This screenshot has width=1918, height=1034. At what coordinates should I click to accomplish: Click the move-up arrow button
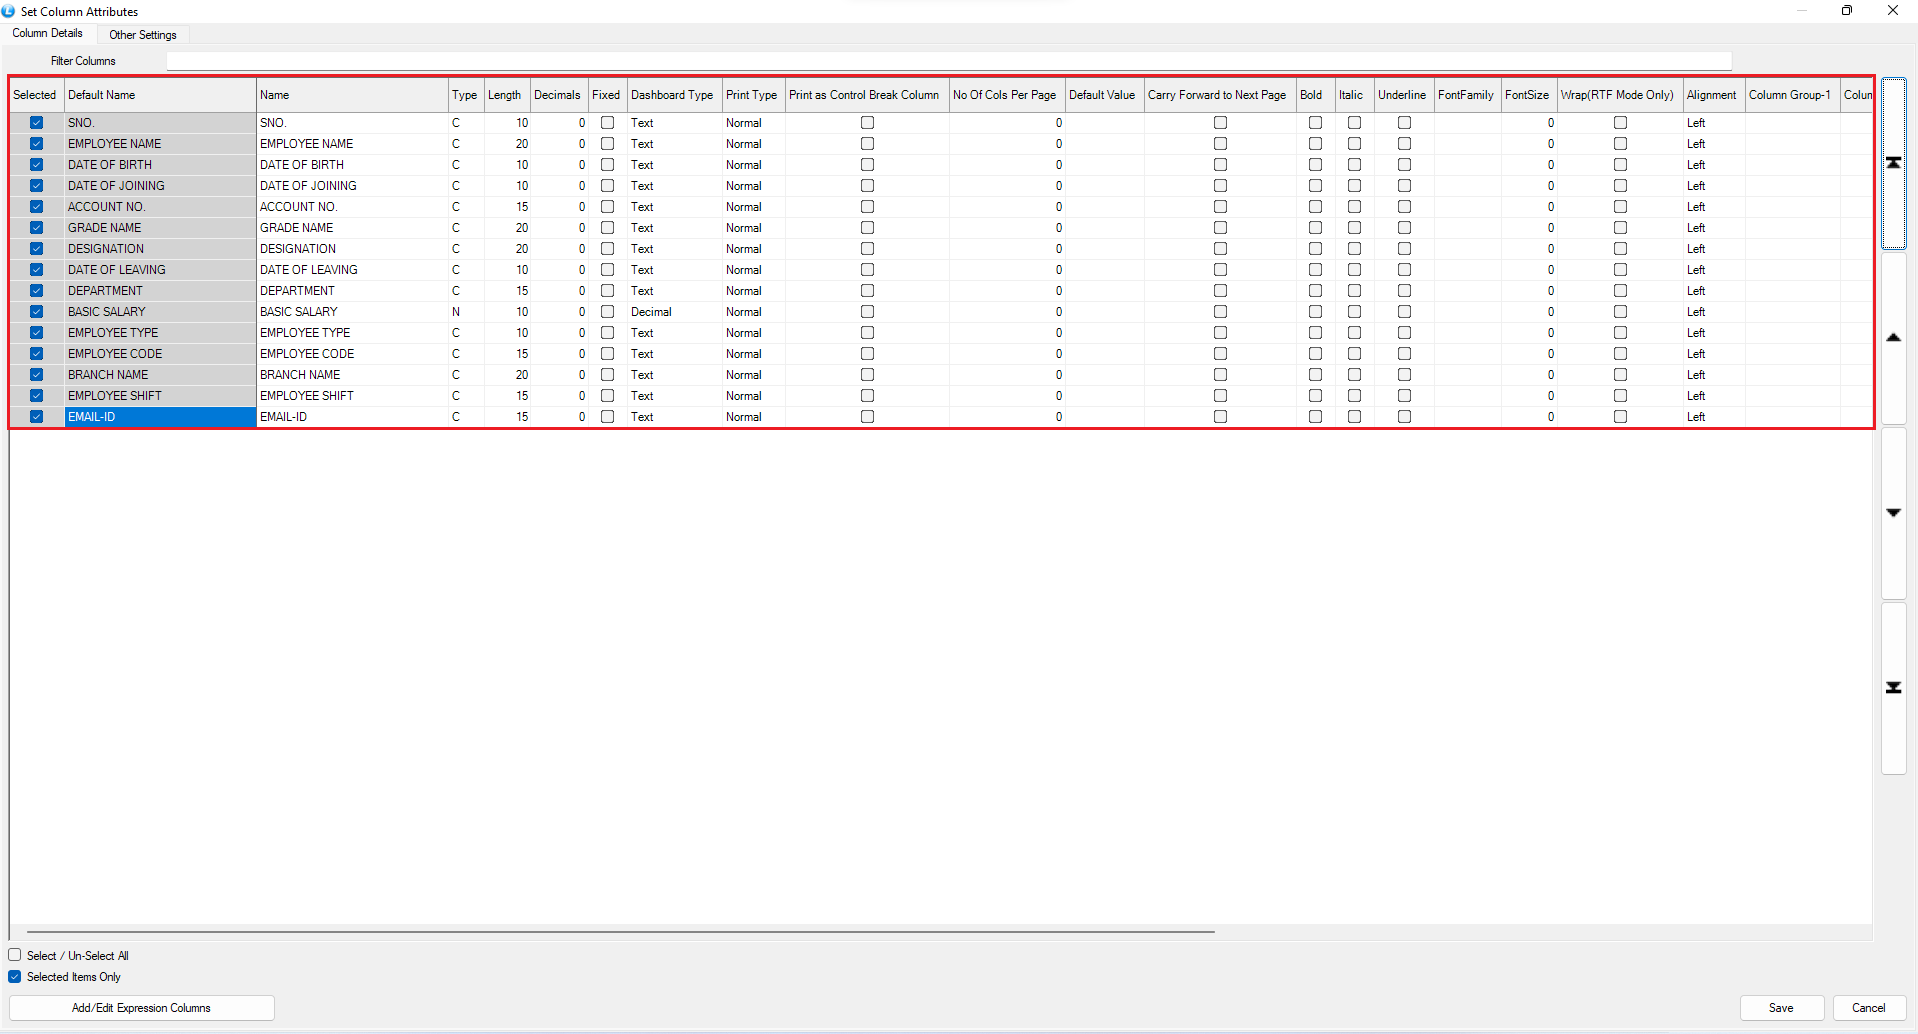point(1893,338)
